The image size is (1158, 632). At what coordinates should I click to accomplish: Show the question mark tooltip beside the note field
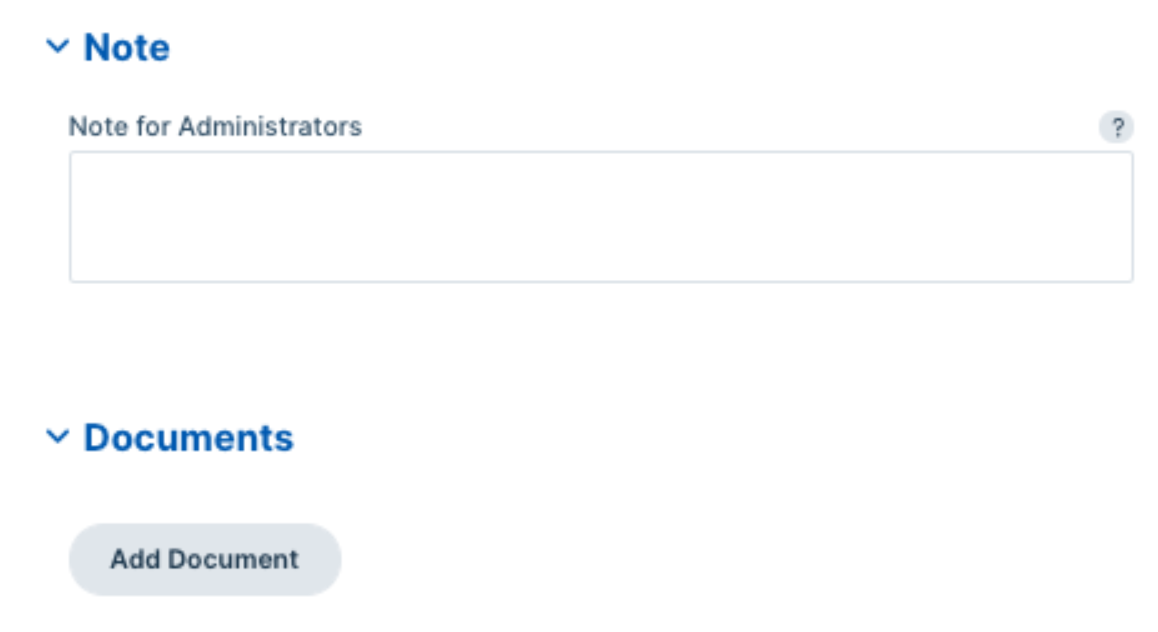click(1116, 127)
